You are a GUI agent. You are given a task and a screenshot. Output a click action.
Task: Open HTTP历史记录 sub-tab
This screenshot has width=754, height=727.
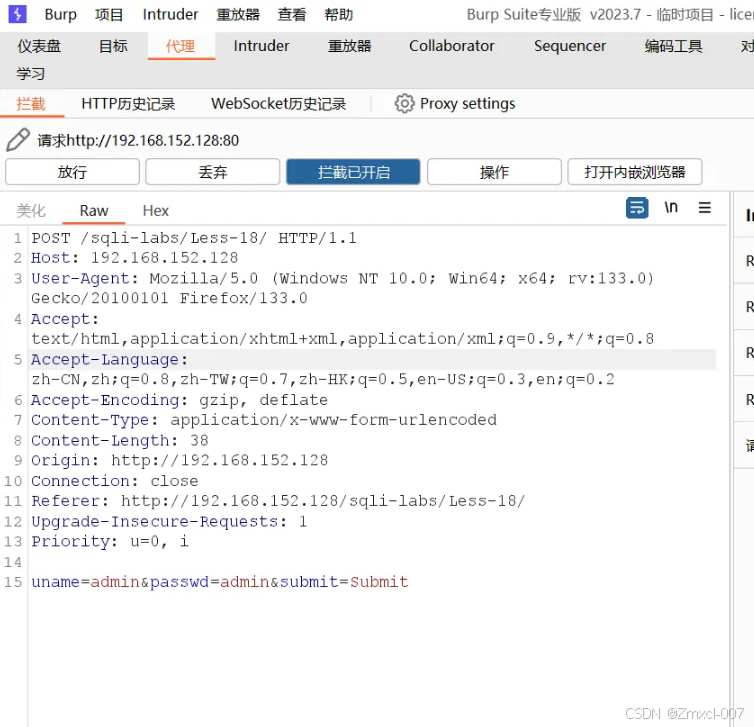click(128, 103)
